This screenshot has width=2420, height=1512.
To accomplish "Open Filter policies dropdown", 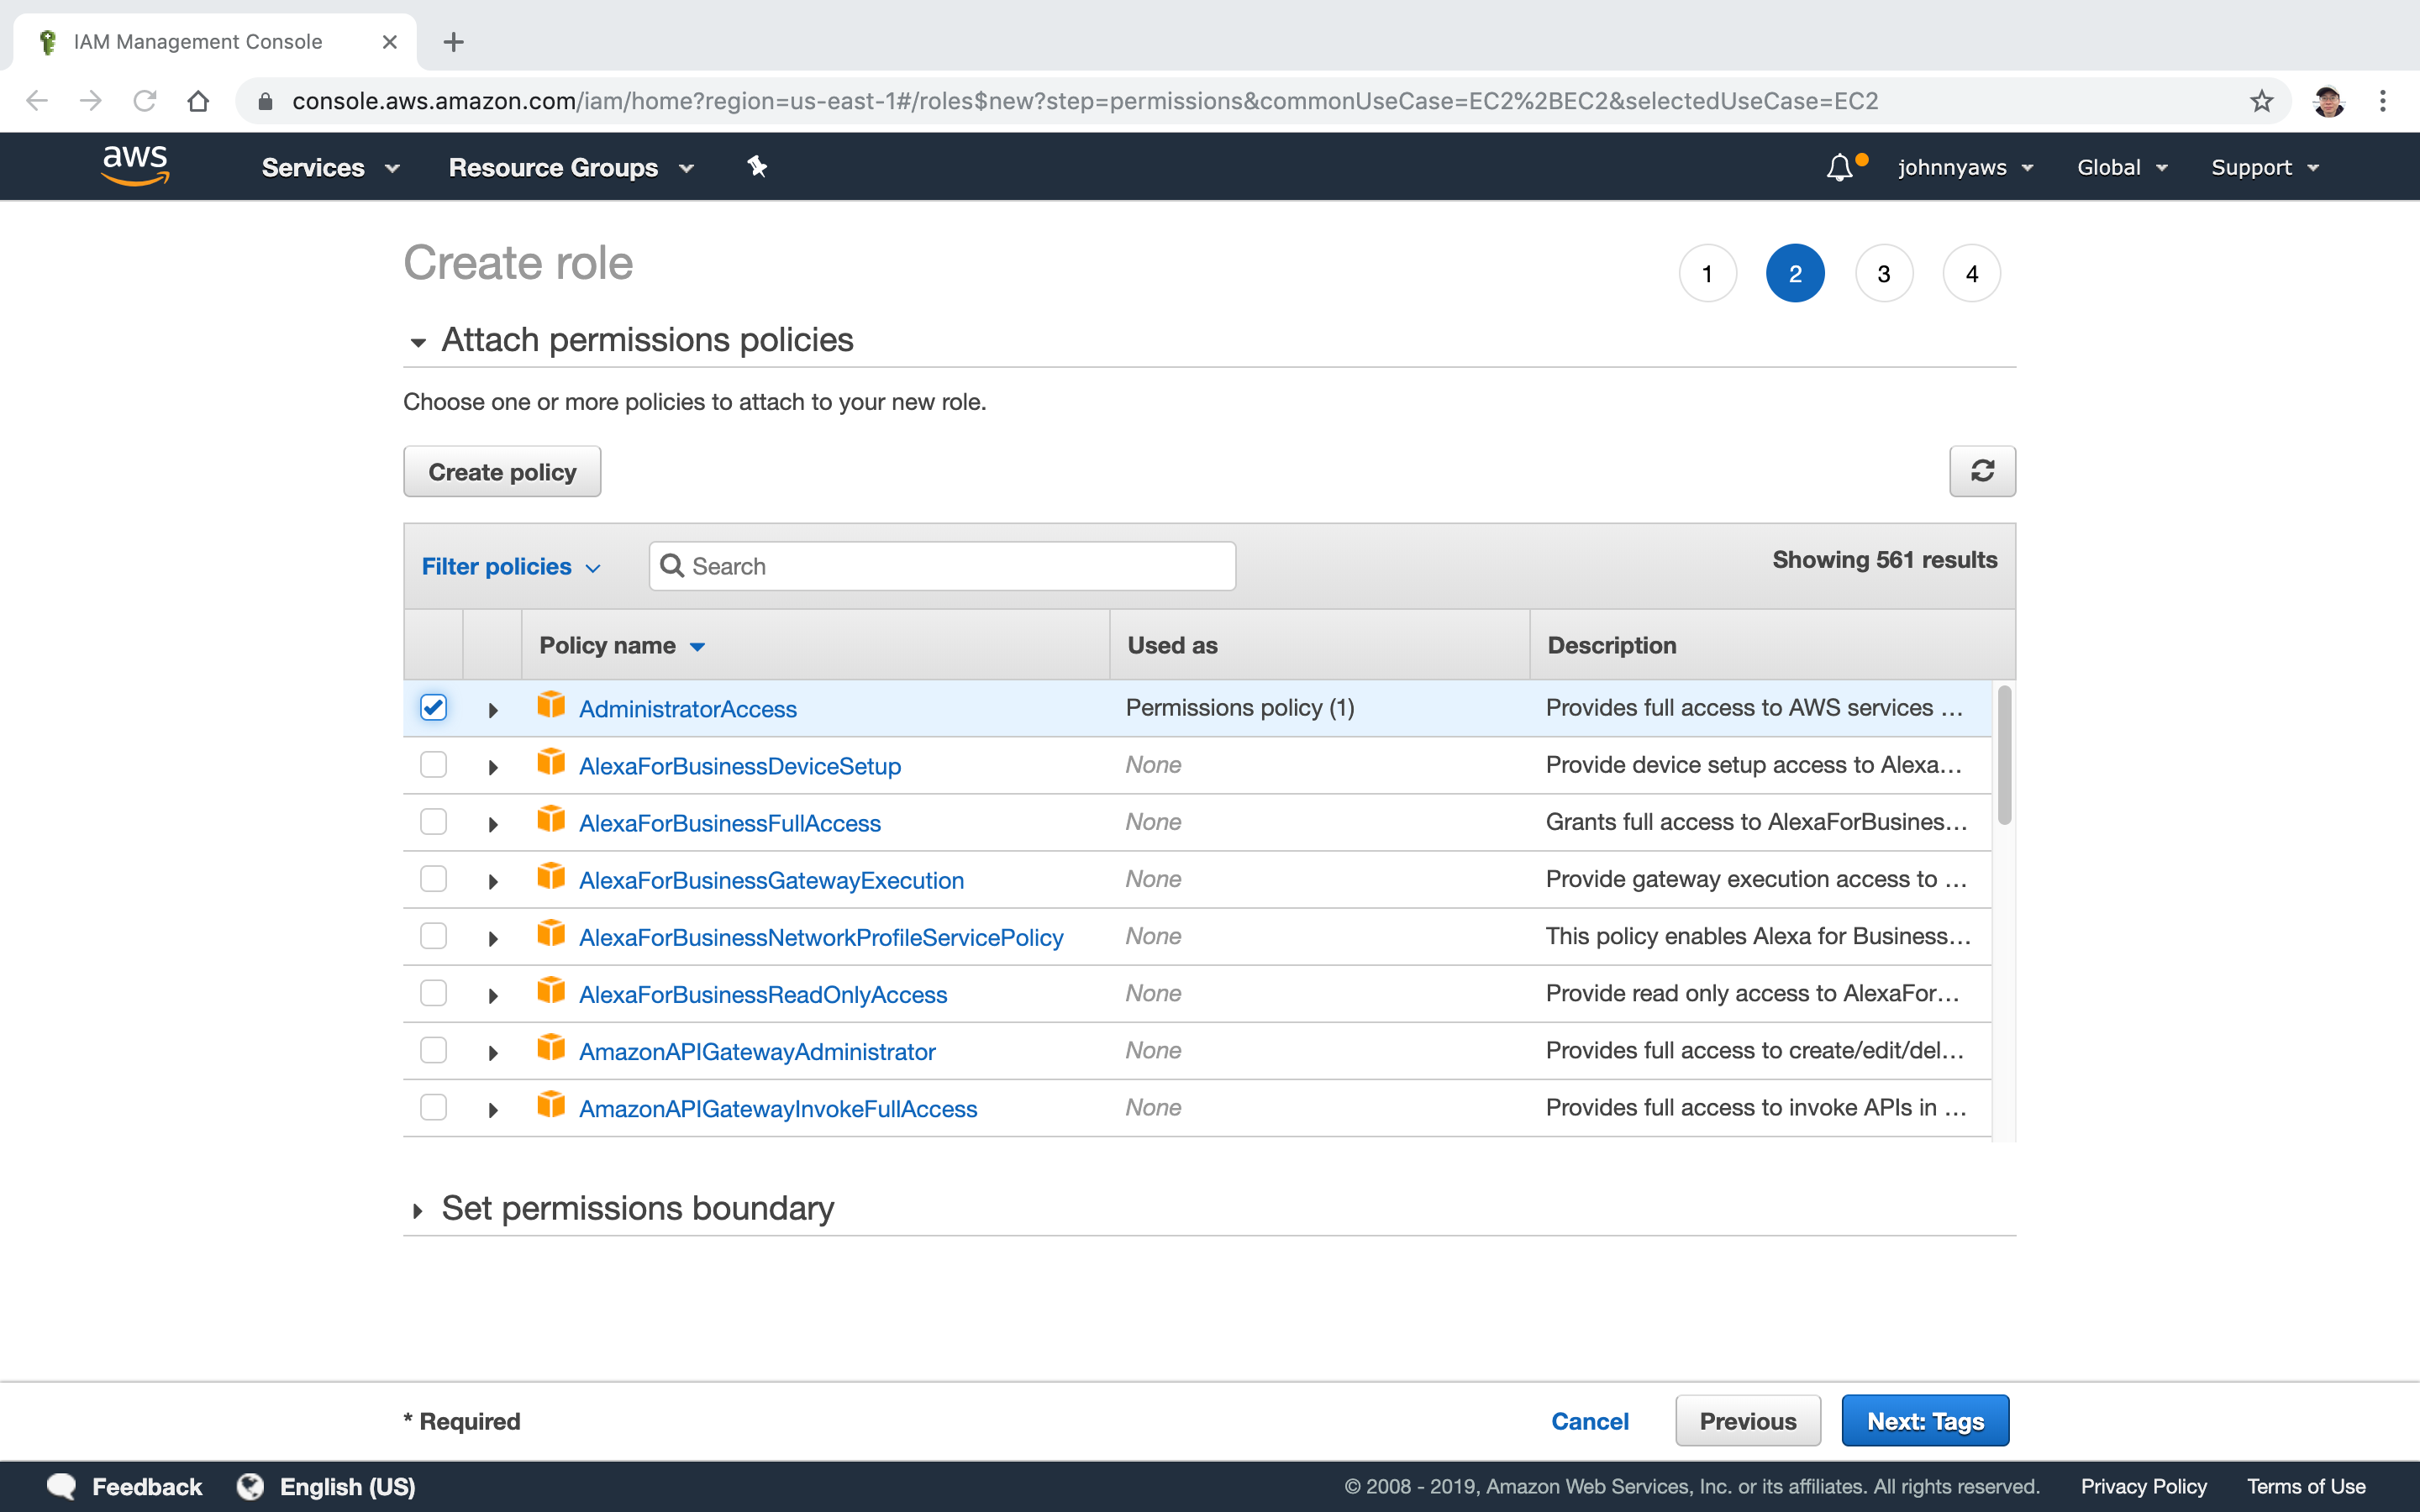I will pos(511,566).
